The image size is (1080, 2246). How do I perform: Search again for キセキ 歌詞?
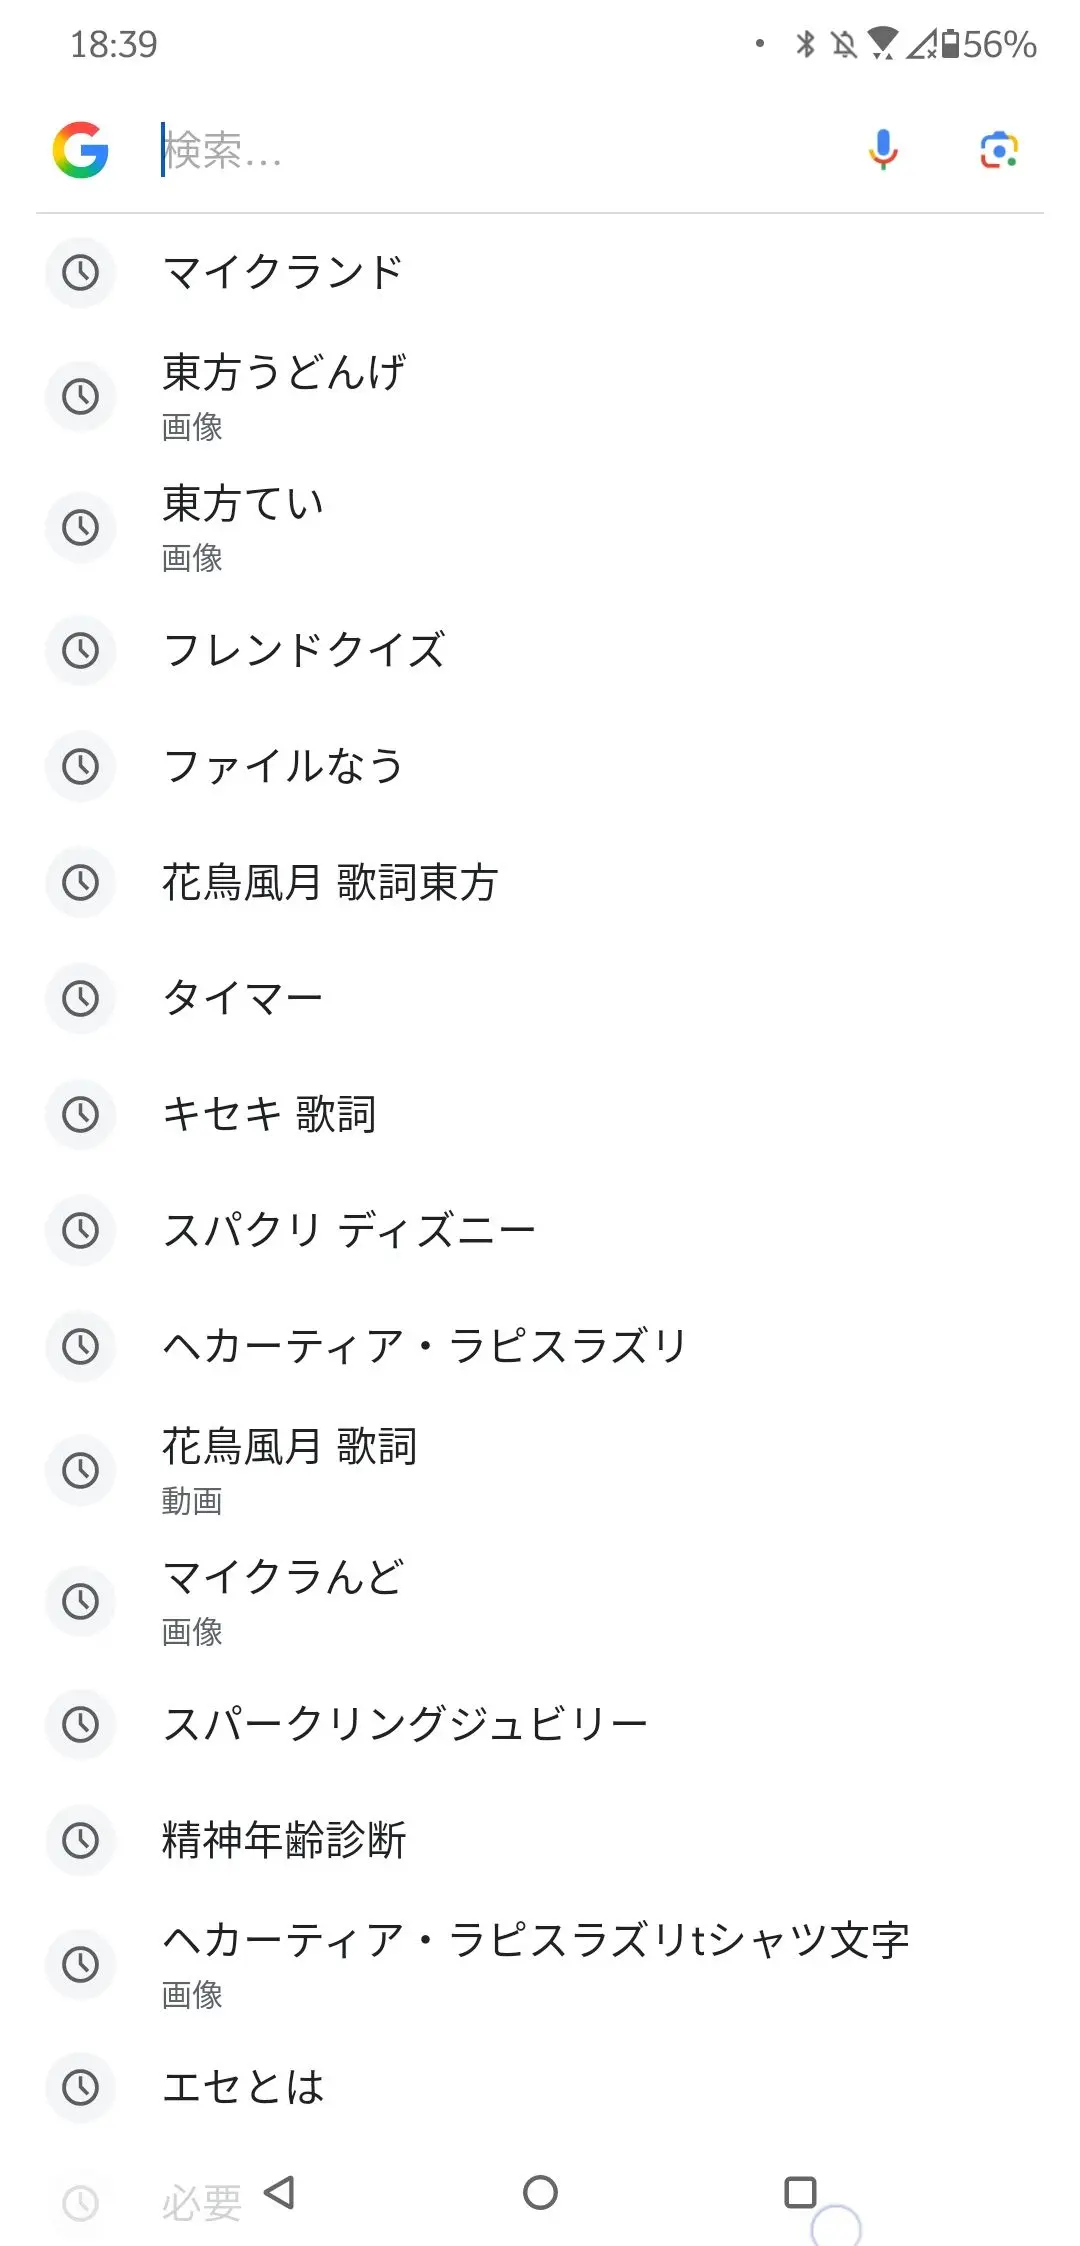click(x=540, y=1114)
